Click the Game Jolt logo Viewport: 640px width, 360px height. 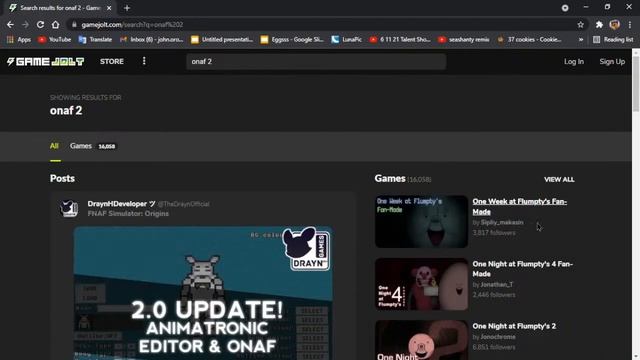[45, 62]
